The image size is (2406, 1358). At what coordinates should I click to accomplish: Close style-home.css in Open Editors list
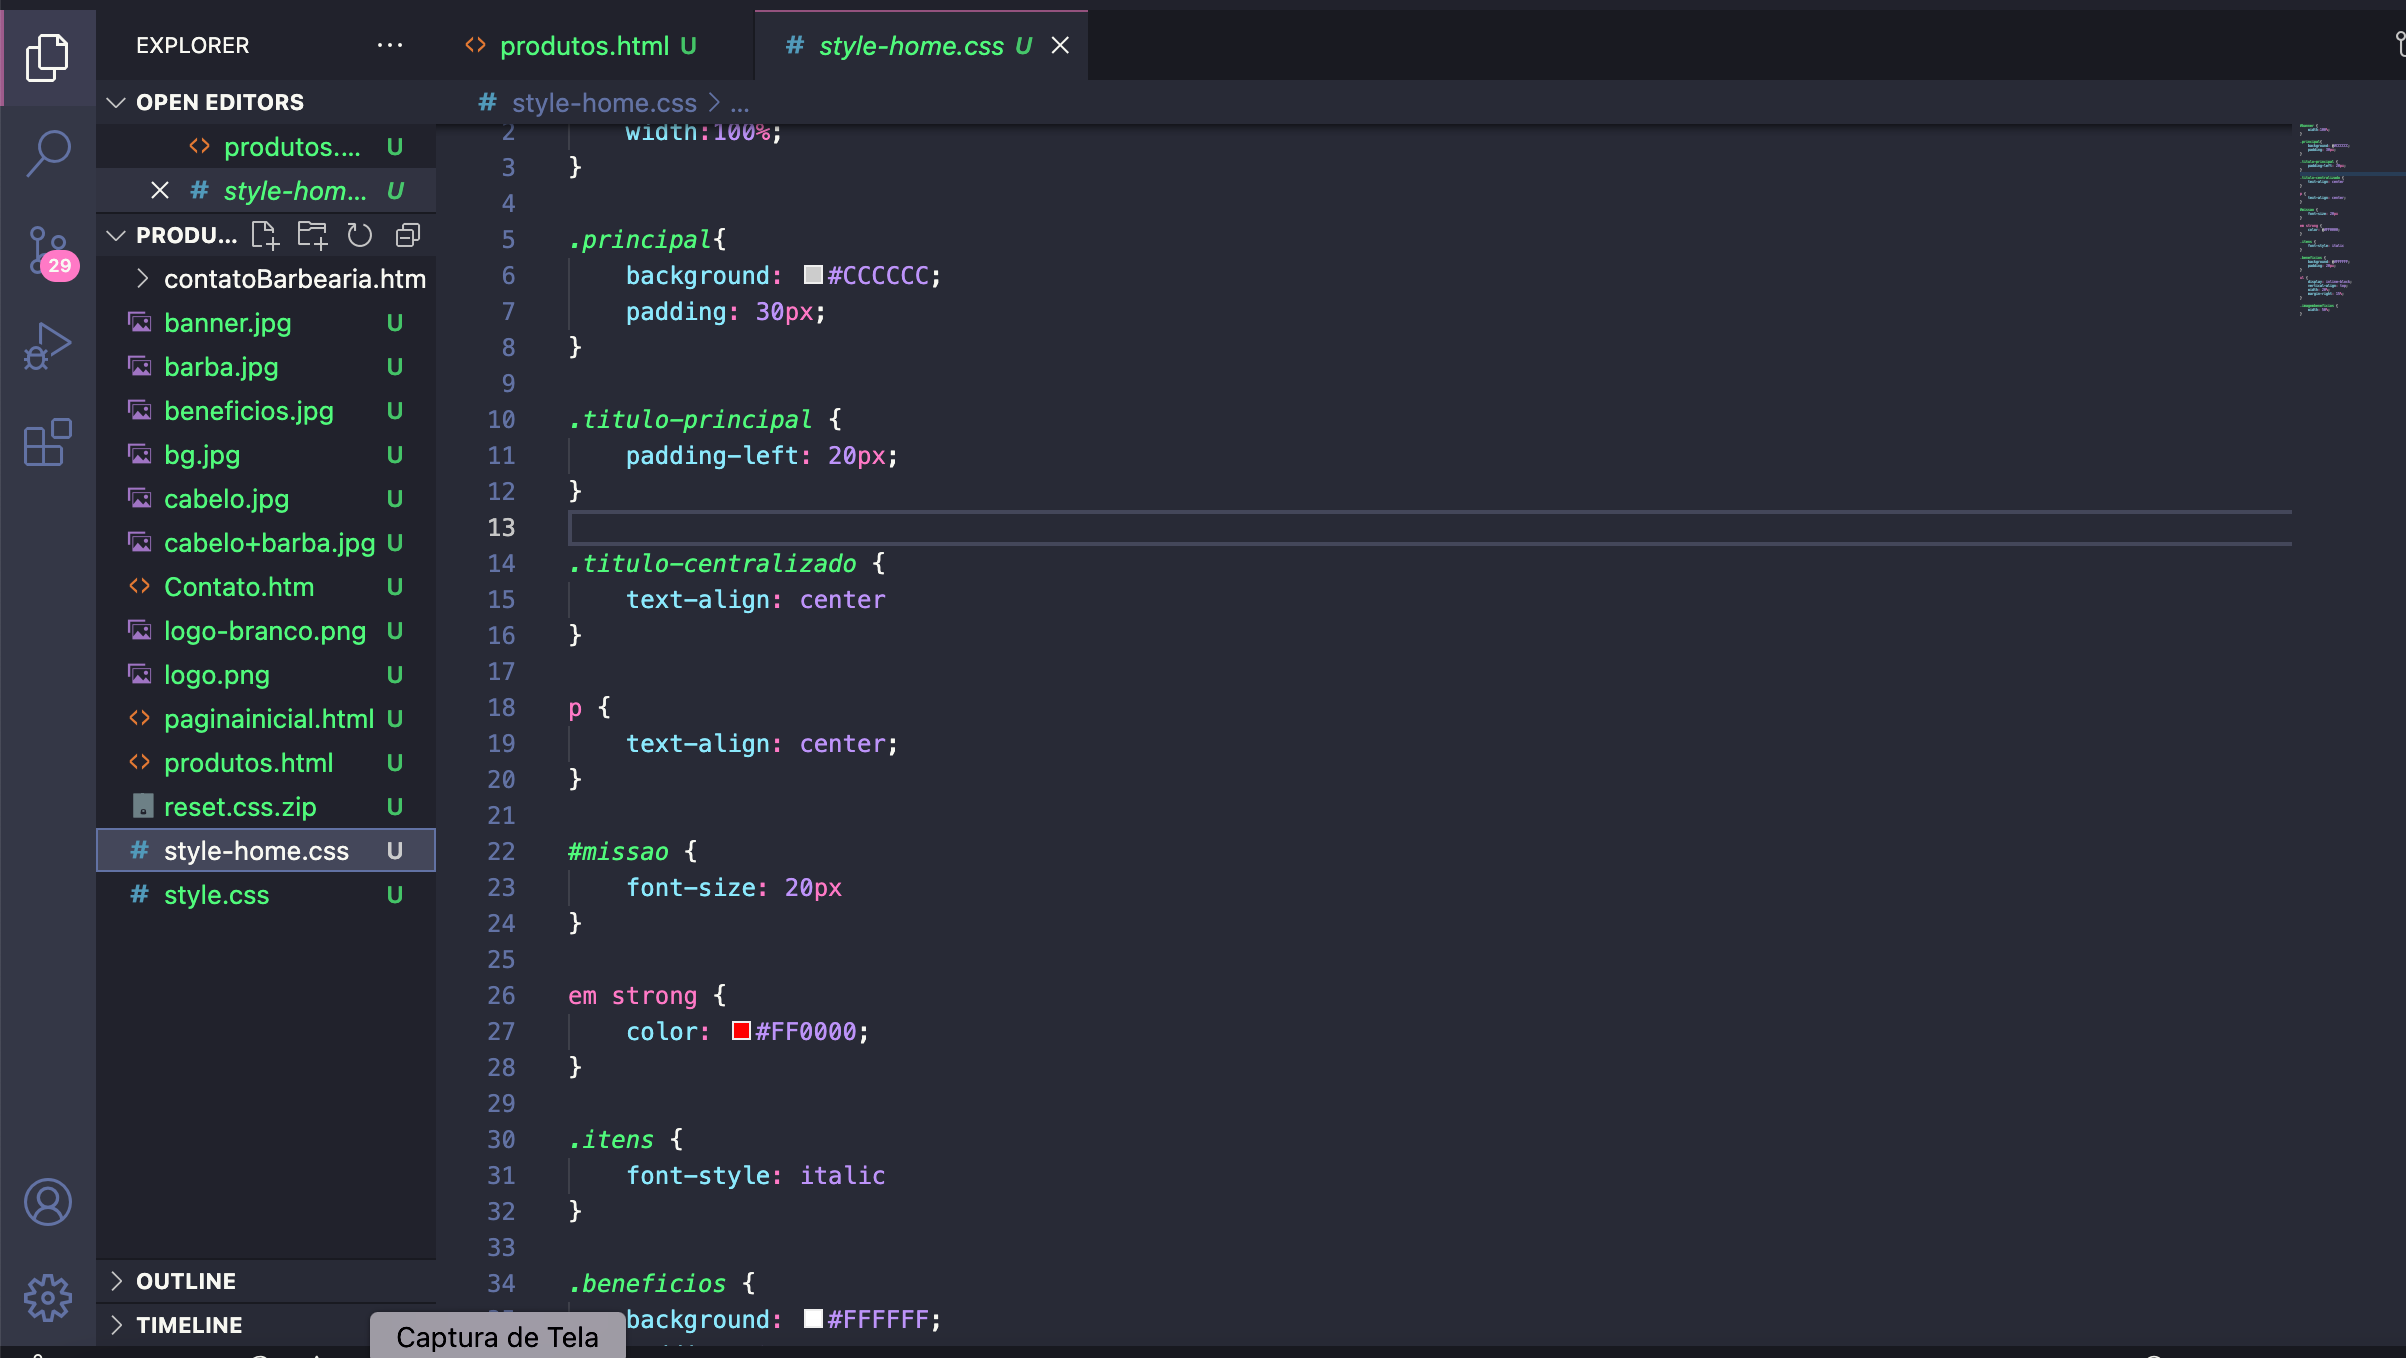pos(160,191)
